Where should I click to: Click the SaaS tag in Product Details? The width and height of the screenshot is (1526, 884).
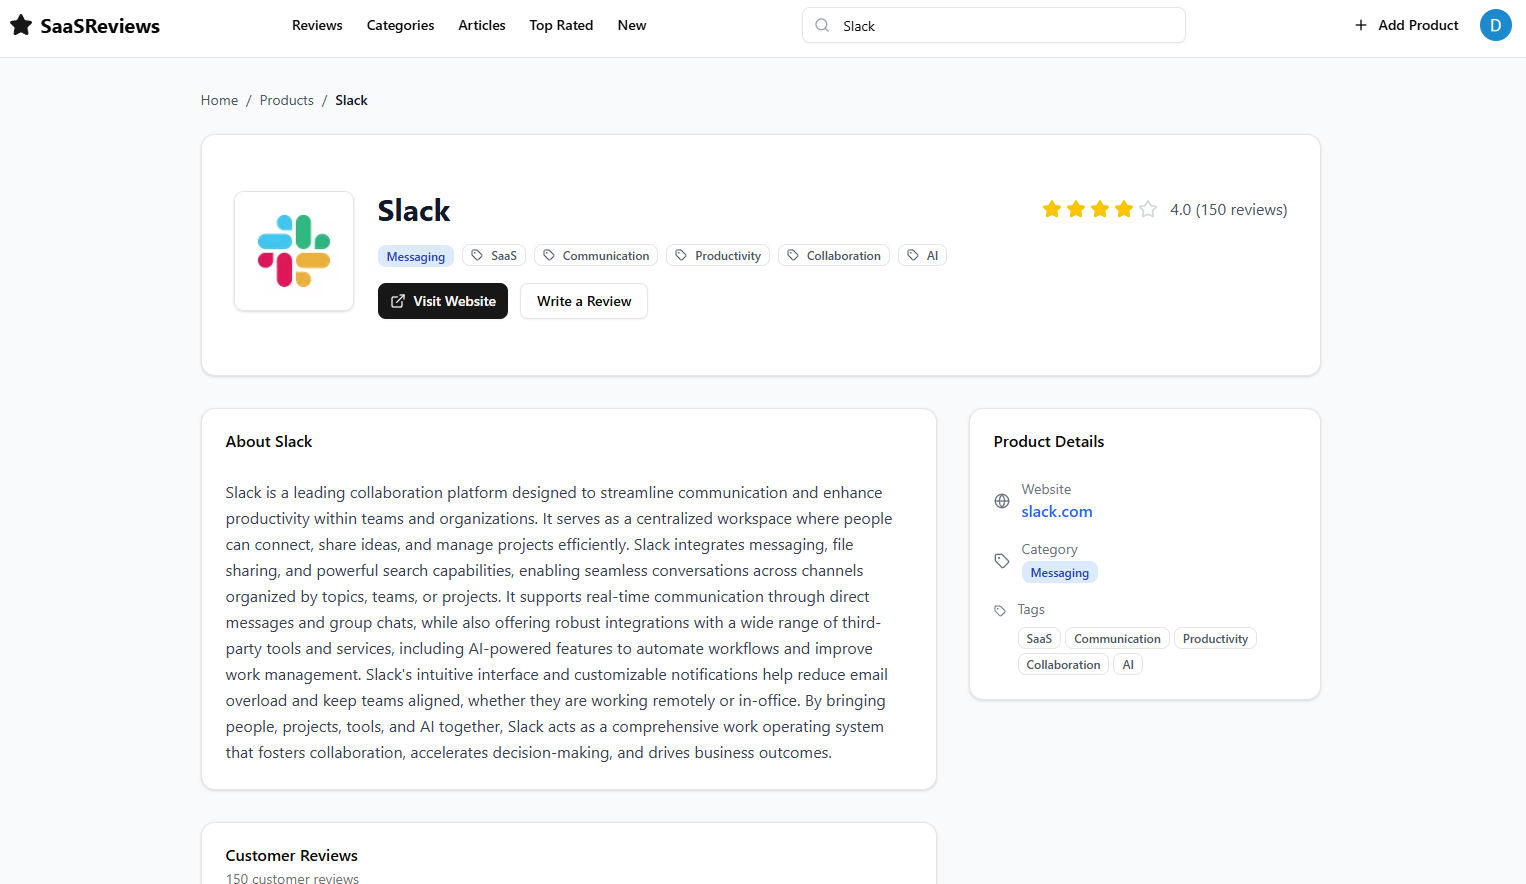tap(1039, 638)
